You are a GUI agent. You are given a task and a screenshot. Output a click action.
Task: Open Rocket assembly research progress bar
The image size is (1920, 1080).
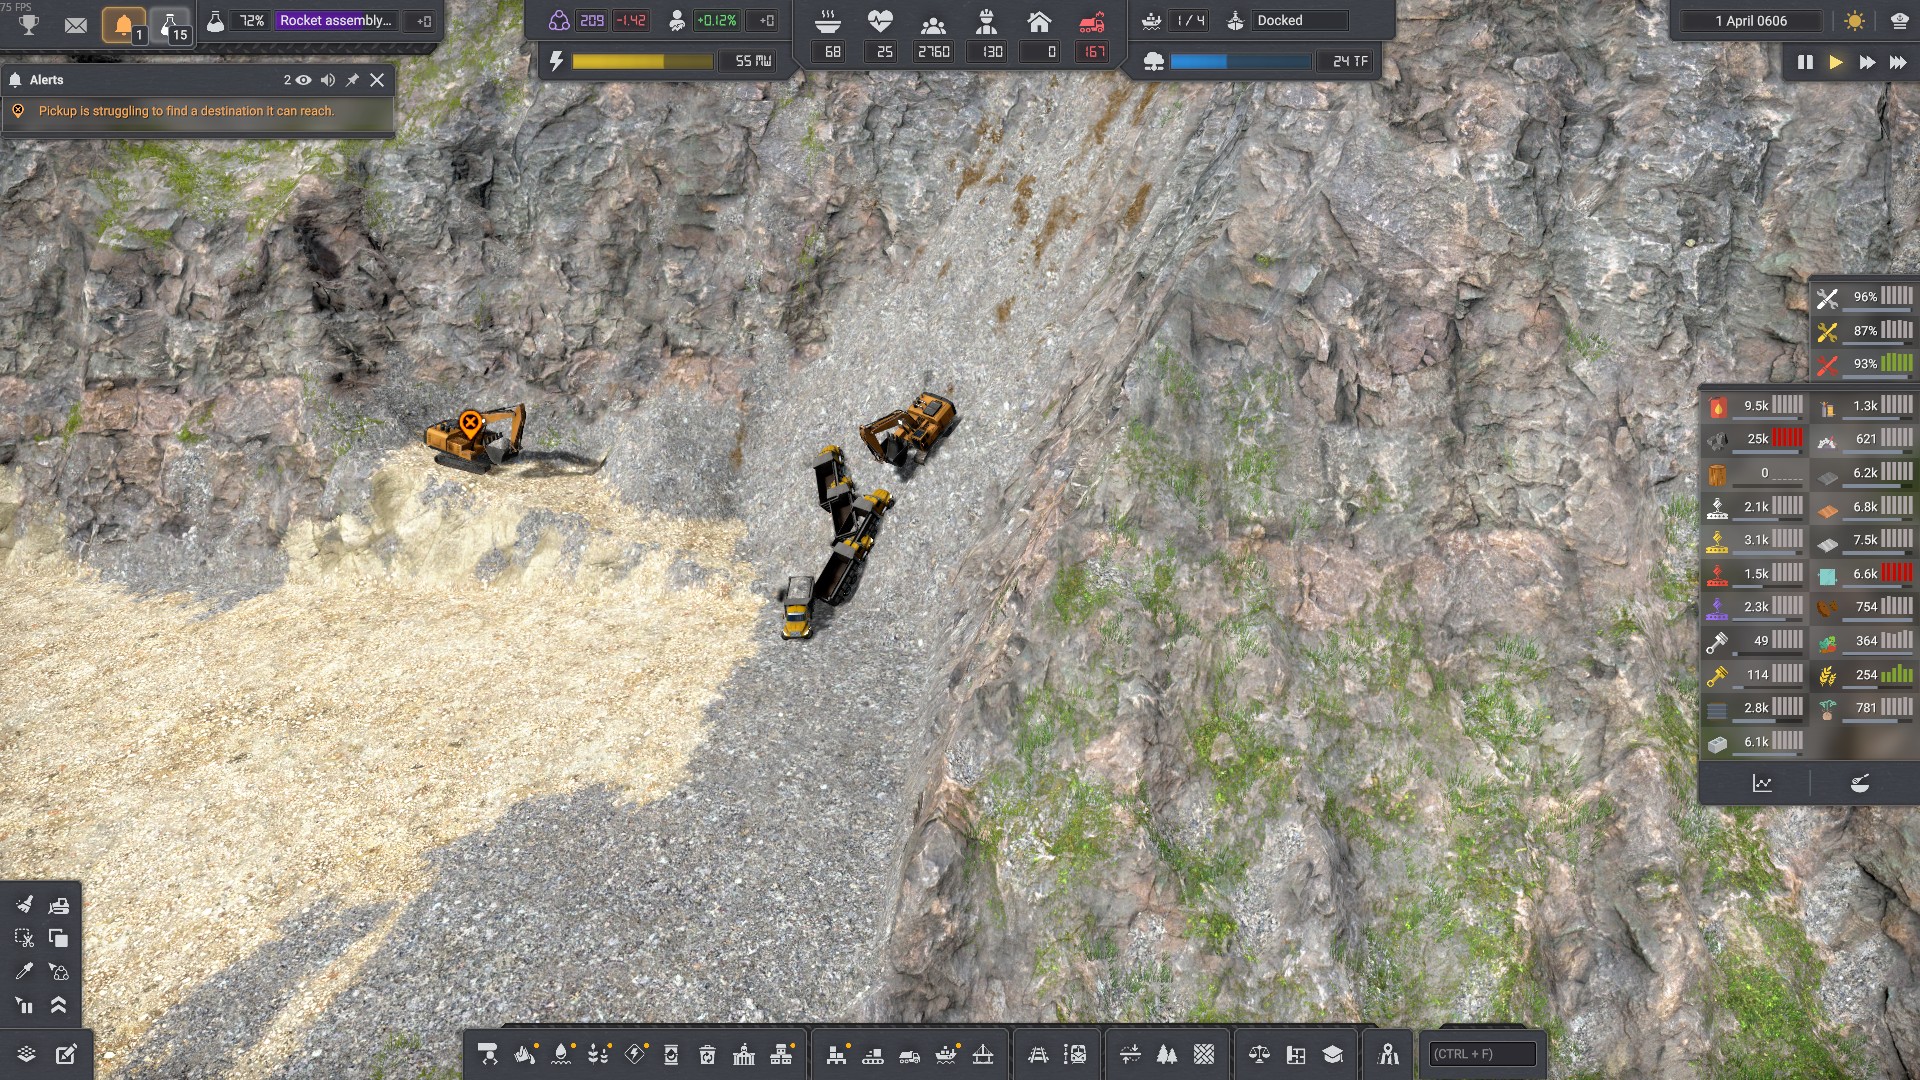(x=336, y=20)
